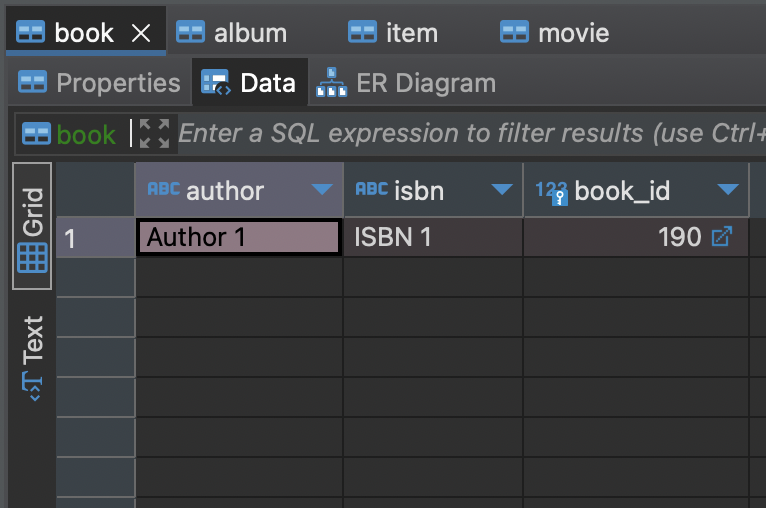
Task: Switch to Grid view mode
Action: (x=32, y=226)
